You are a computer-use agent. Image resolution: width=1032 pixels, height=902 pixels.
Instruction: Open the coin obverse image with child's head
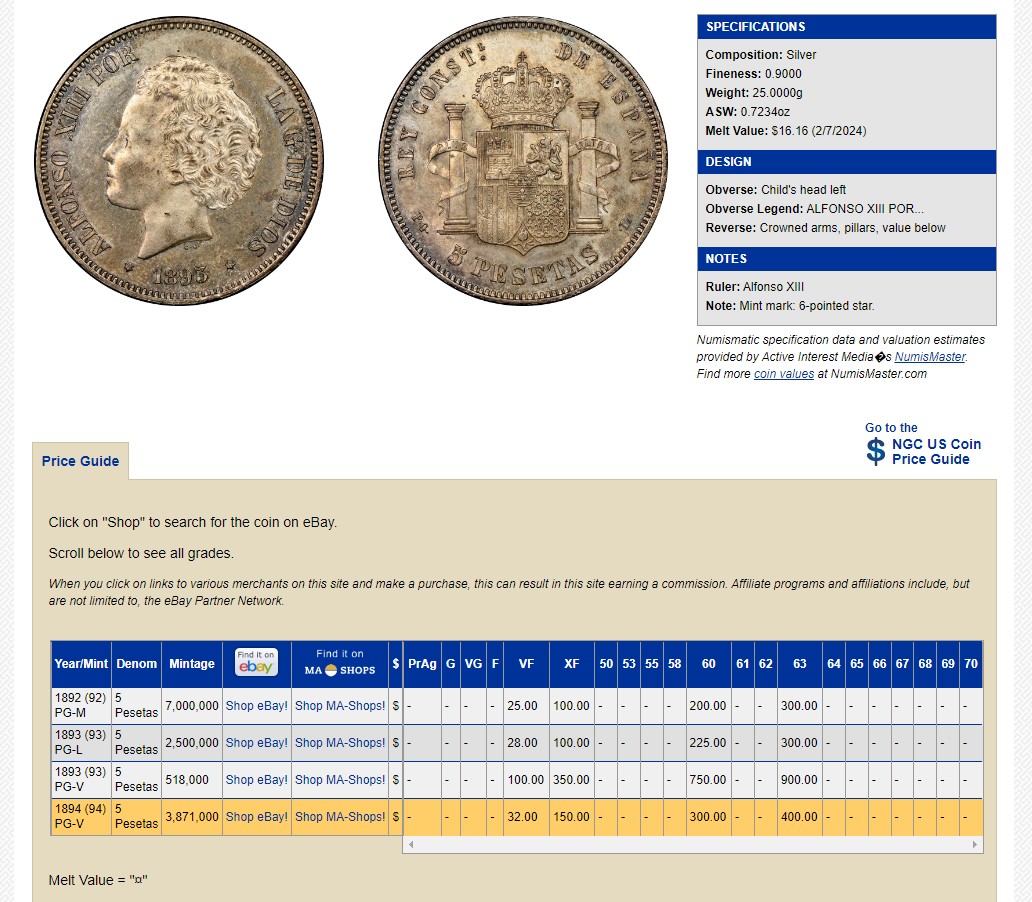[x=181, y=159]
